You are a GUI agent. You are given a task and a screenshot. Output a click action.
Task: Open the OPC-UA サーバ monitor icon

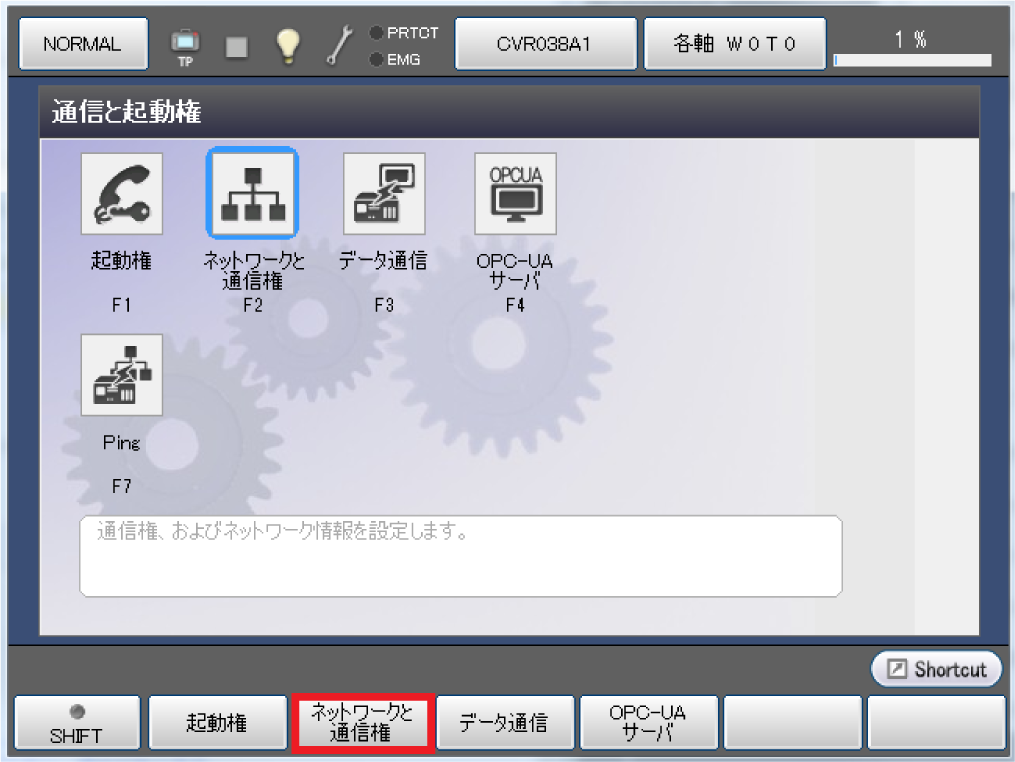click(x=515, y=194)
